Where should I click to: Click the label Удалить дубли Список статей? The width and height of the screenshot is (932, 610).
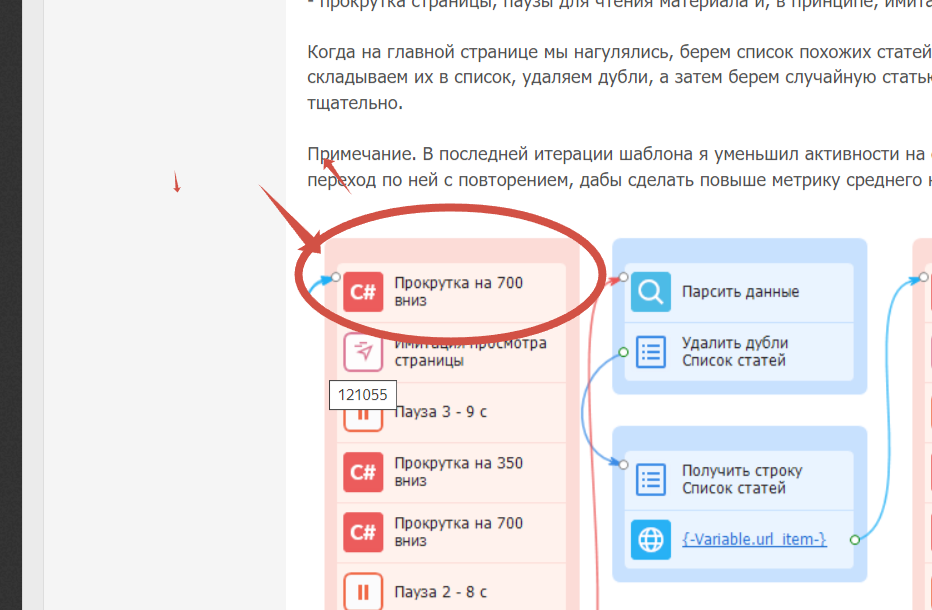coord(735,352)
